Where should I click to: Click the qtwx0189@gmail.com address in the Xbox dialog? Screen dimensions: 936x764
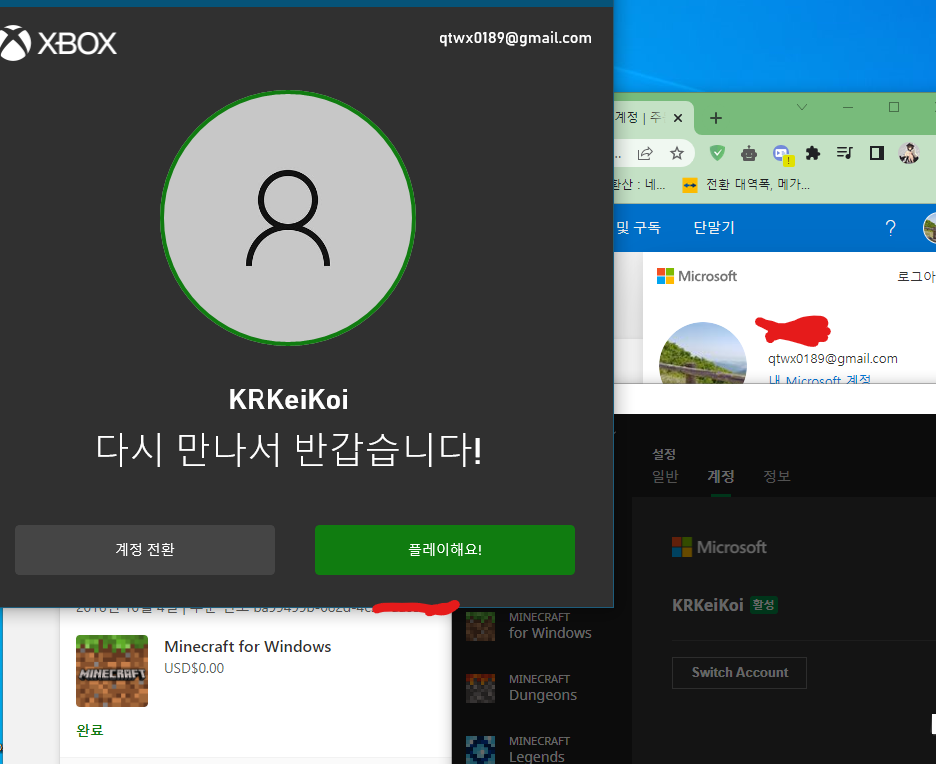point(515,38)
